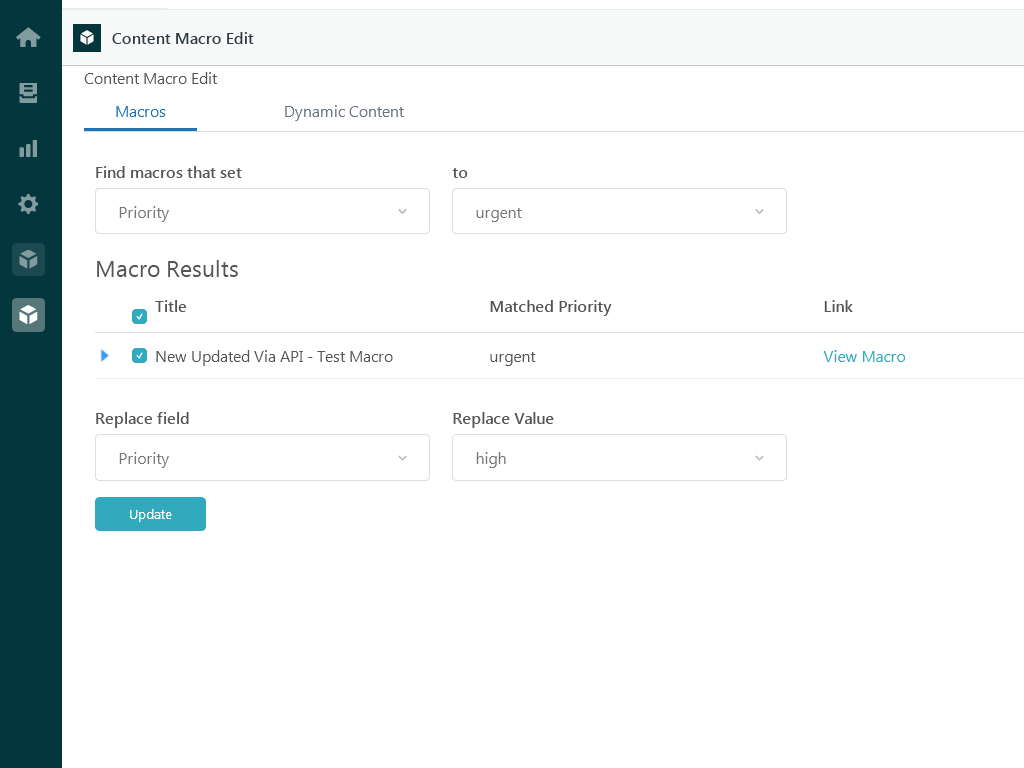Expand the New Updated Via API macro row
Screen dimensions: 1024x768
click(x=105, y=356)
